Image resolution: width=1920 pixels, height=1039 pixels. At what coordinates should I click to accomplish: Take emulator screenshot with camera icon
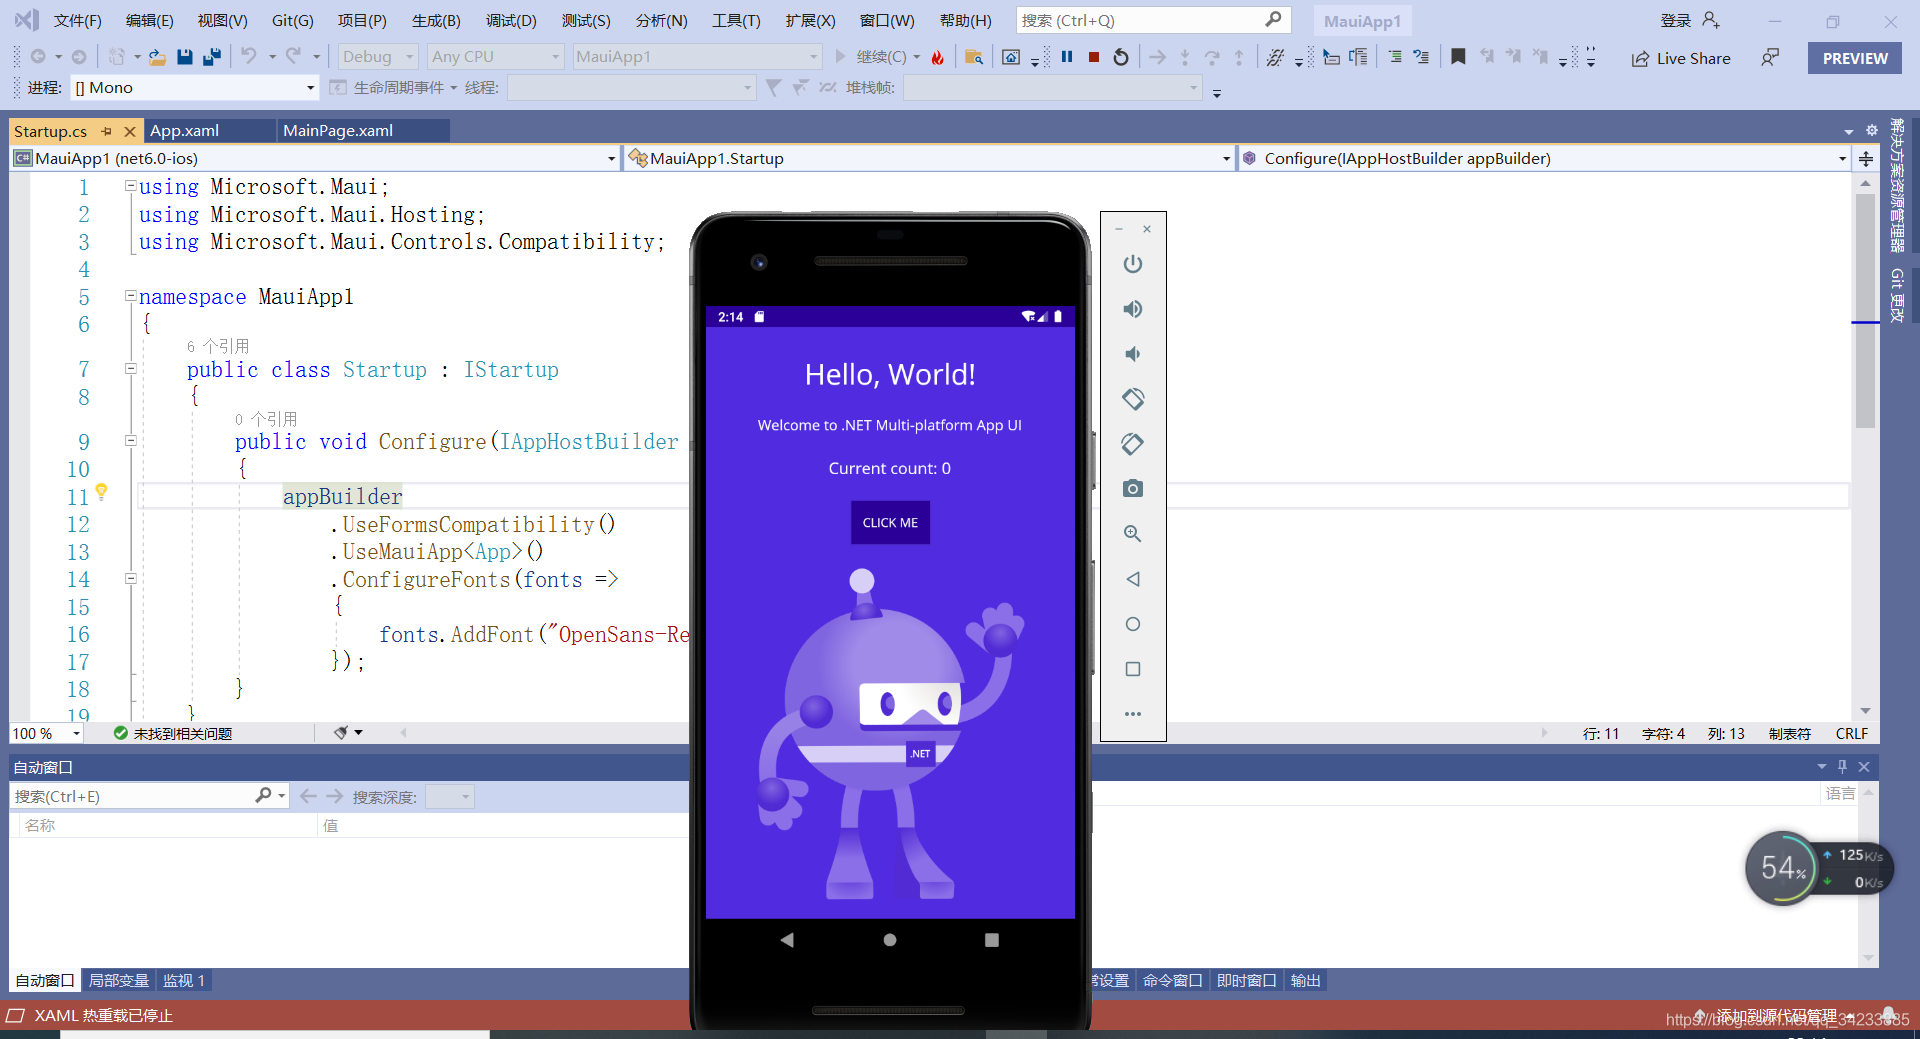pos(1132,489)
